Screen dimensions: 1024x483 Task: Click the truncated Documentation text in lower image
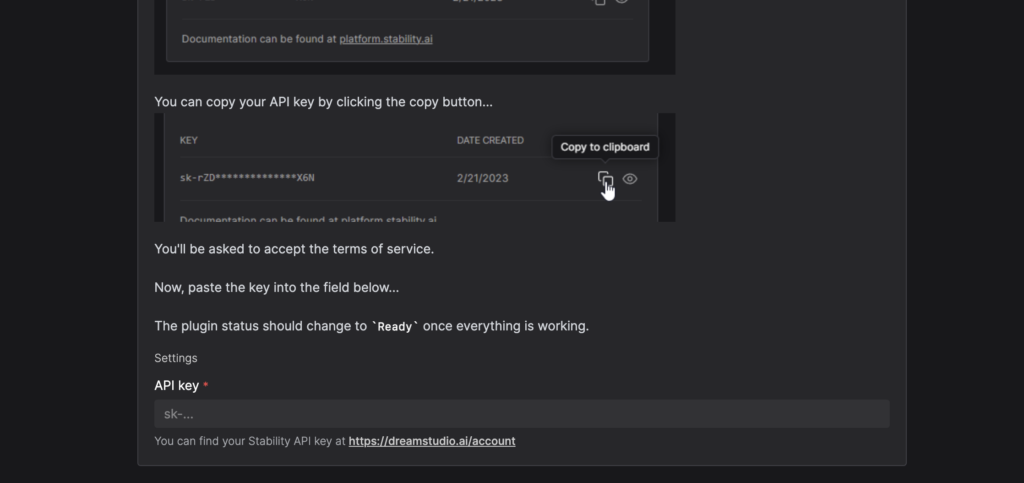pyautogui.click(x=308, y=219)
